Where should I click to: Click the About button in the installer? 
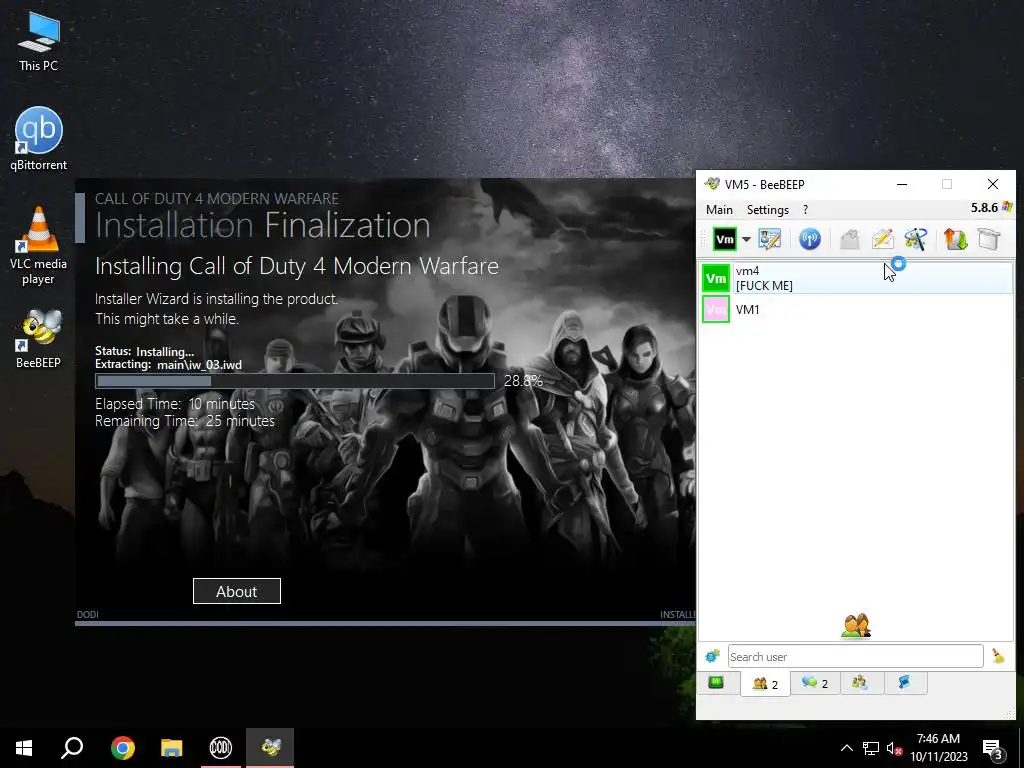coord(236,591)
